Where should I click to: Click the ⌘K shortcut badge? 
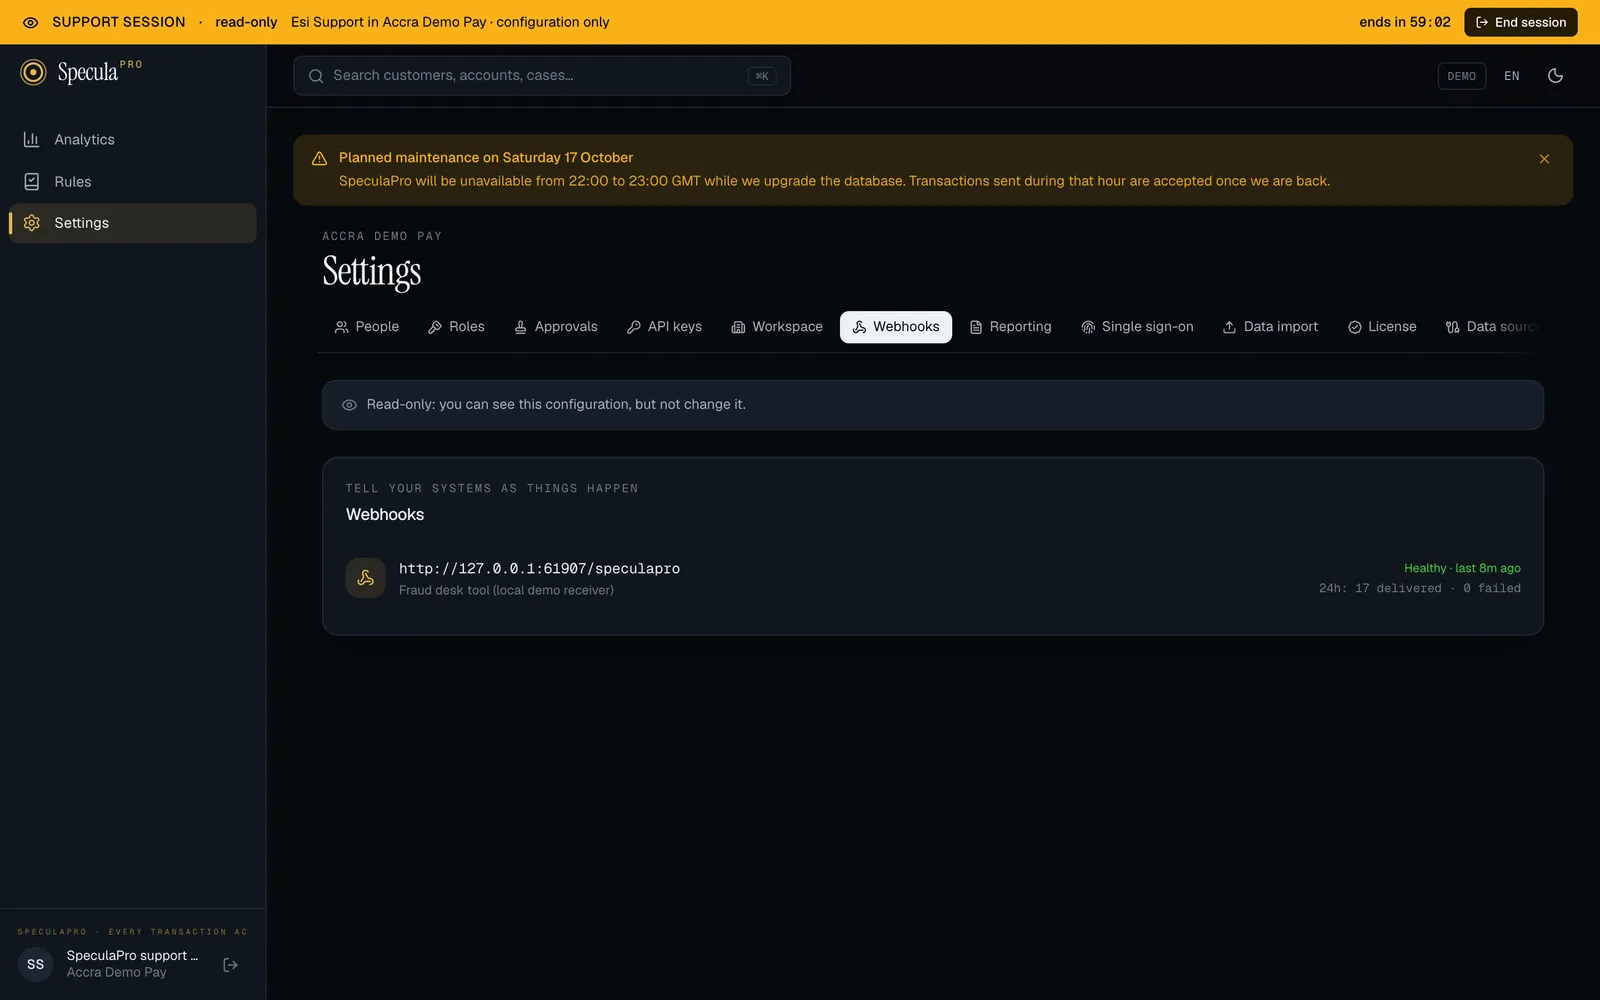coord(762,76)
